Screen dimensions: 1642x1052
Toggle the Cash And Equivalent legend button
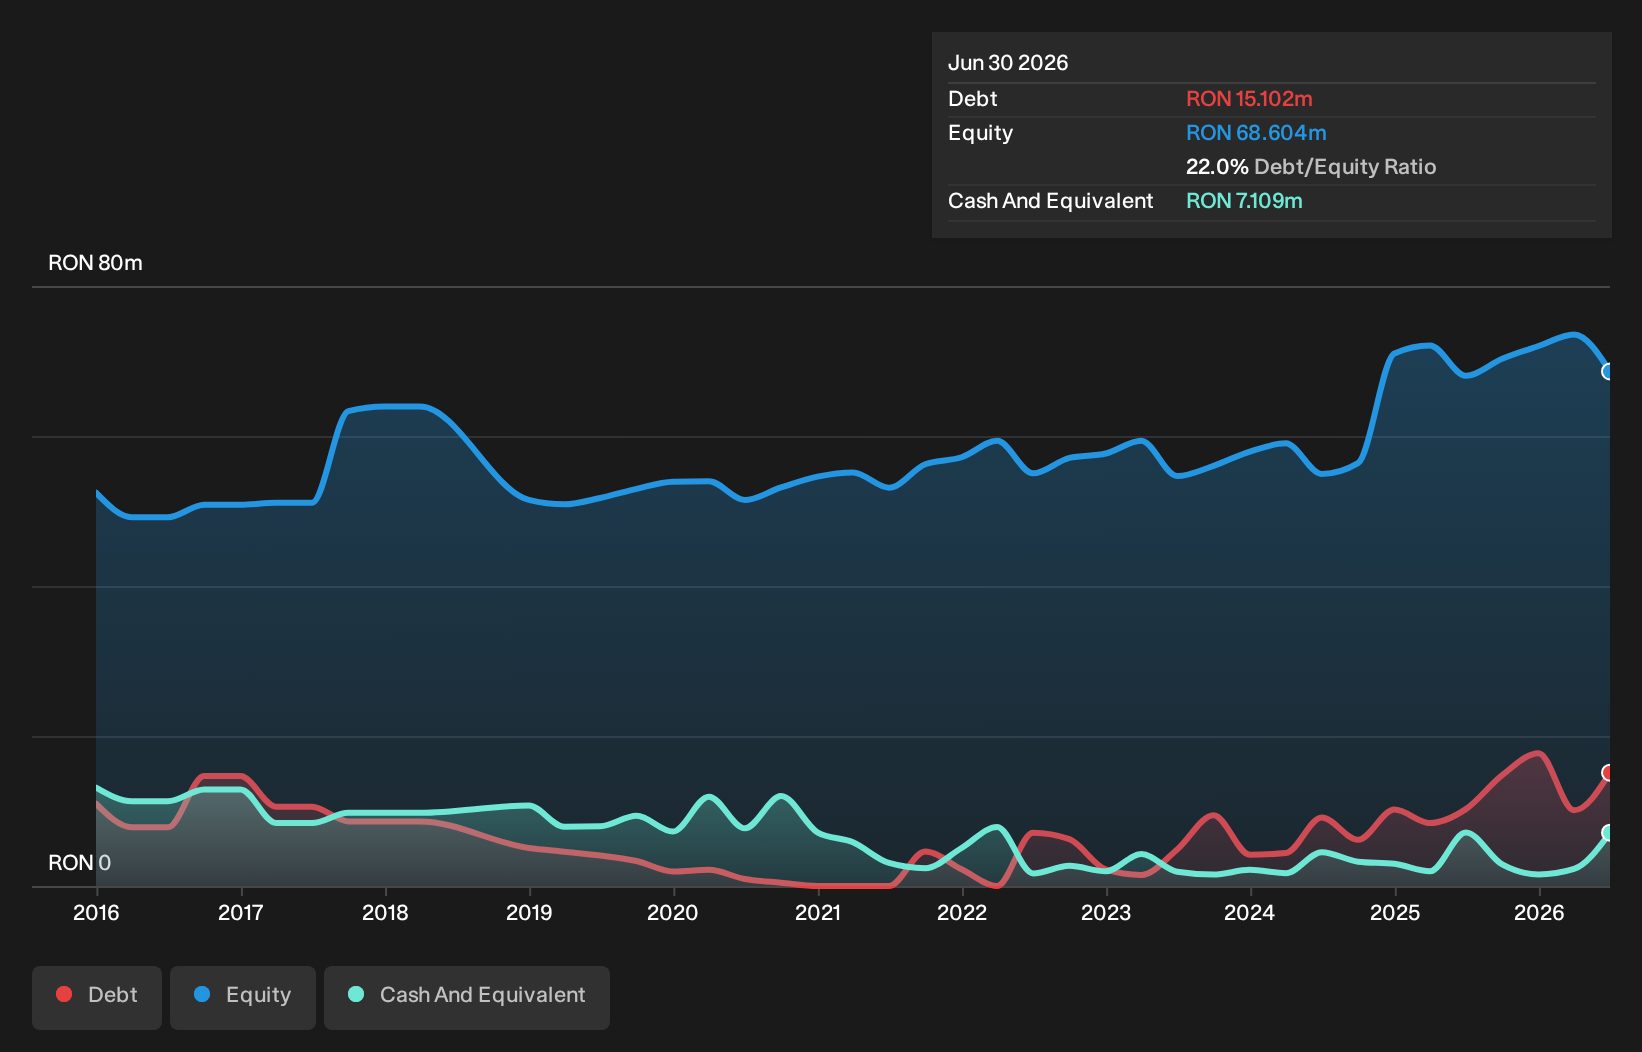click(467, 997)
